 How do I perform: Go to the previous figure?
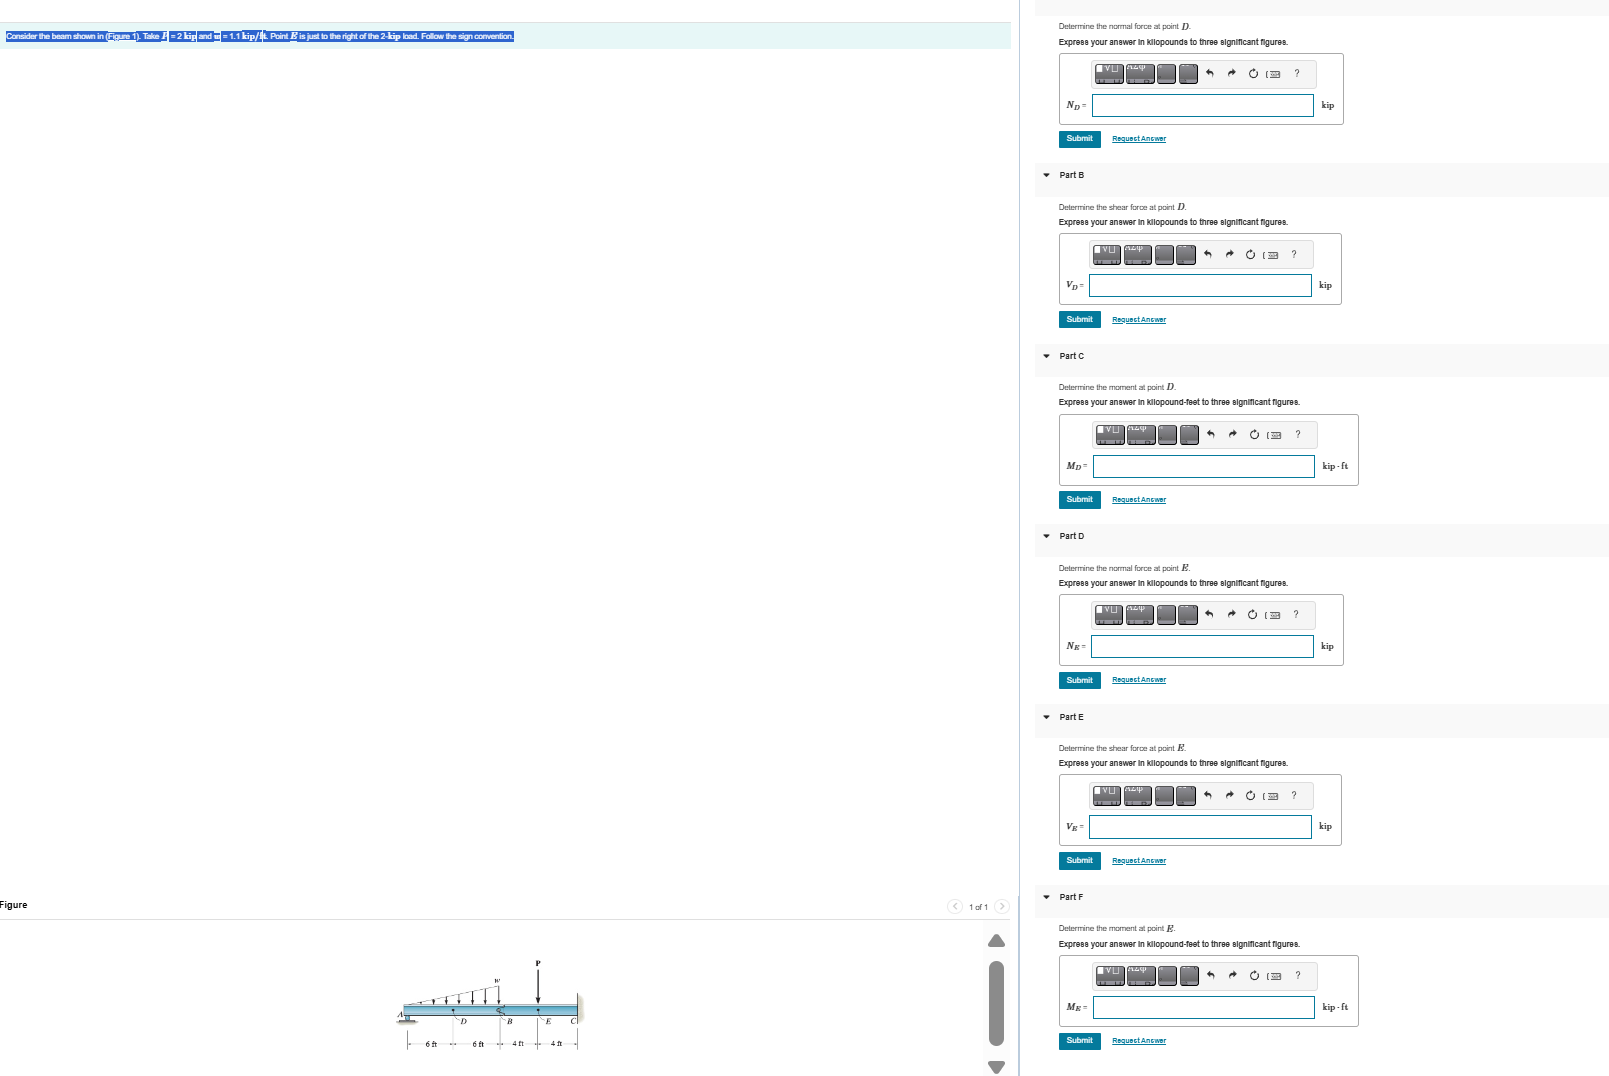click(x=955, y=907)
